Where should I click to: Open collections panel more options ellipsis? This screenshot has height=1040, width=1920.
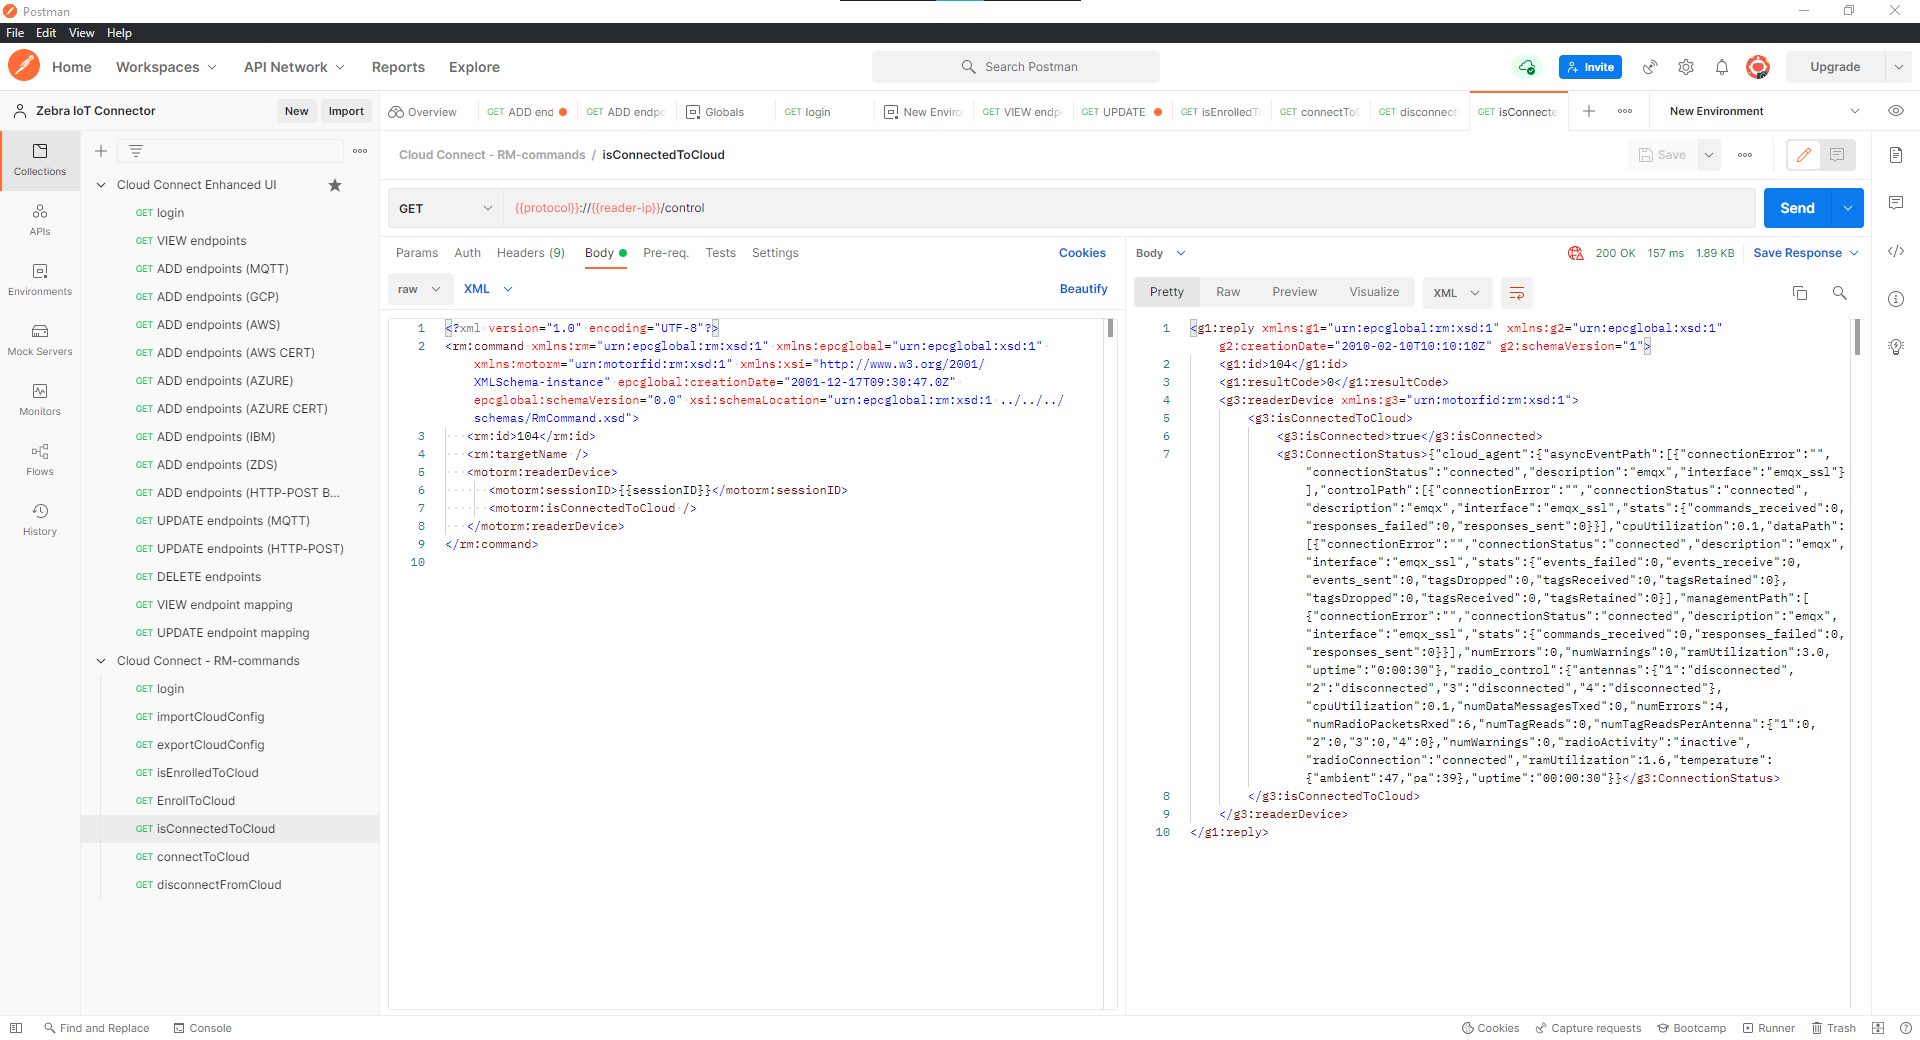tap(360, 151)
